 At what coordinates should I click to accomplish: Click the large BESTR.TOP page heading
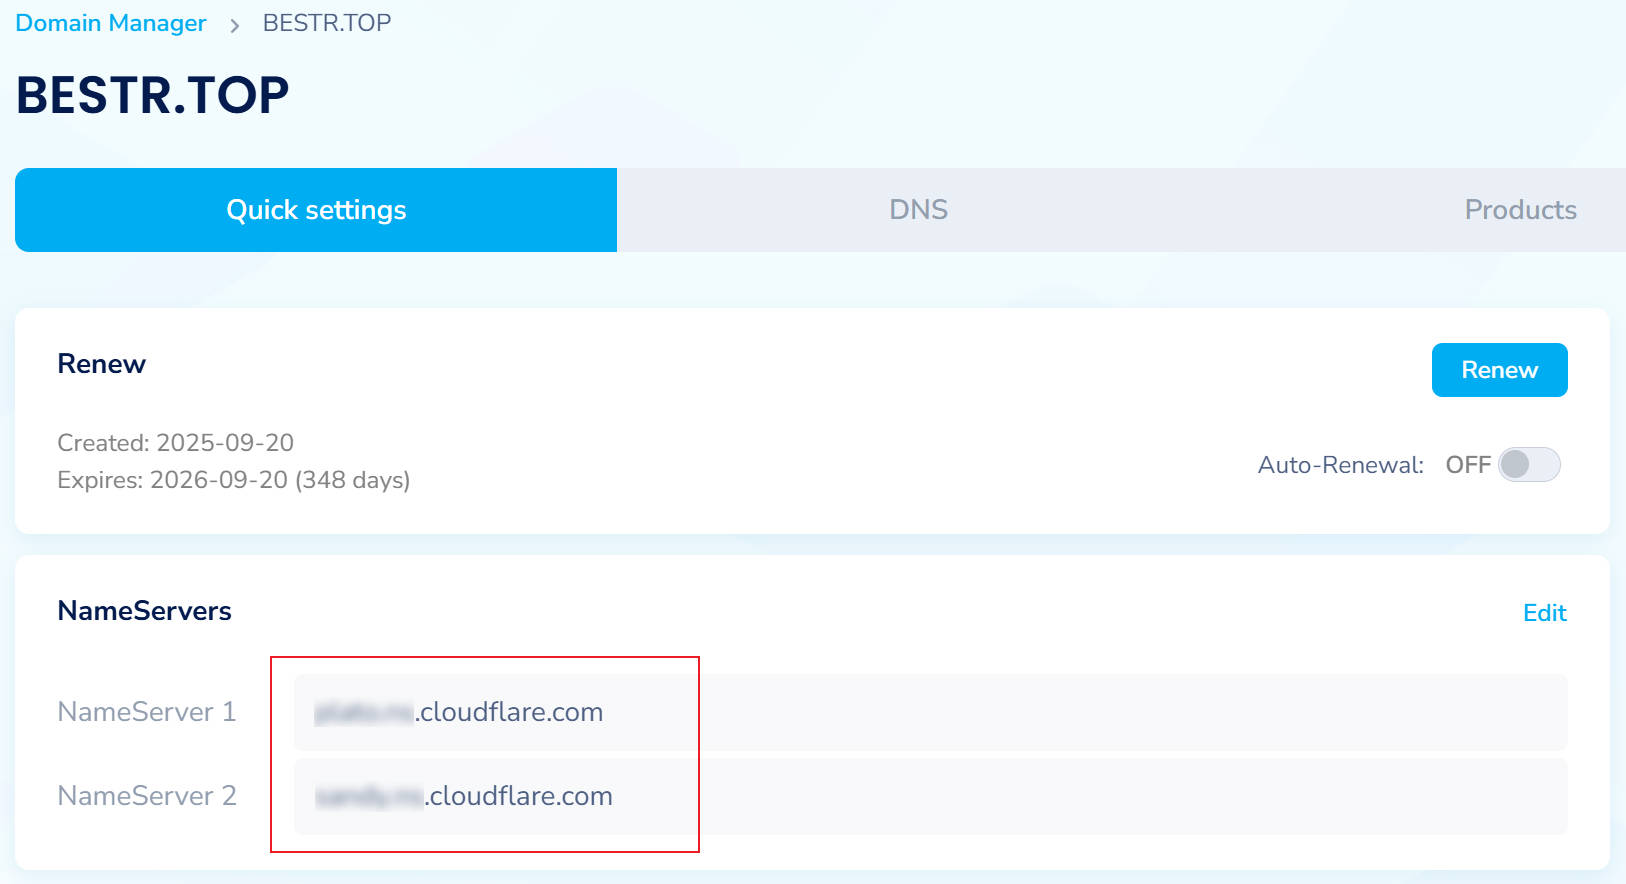pos(153,96)
